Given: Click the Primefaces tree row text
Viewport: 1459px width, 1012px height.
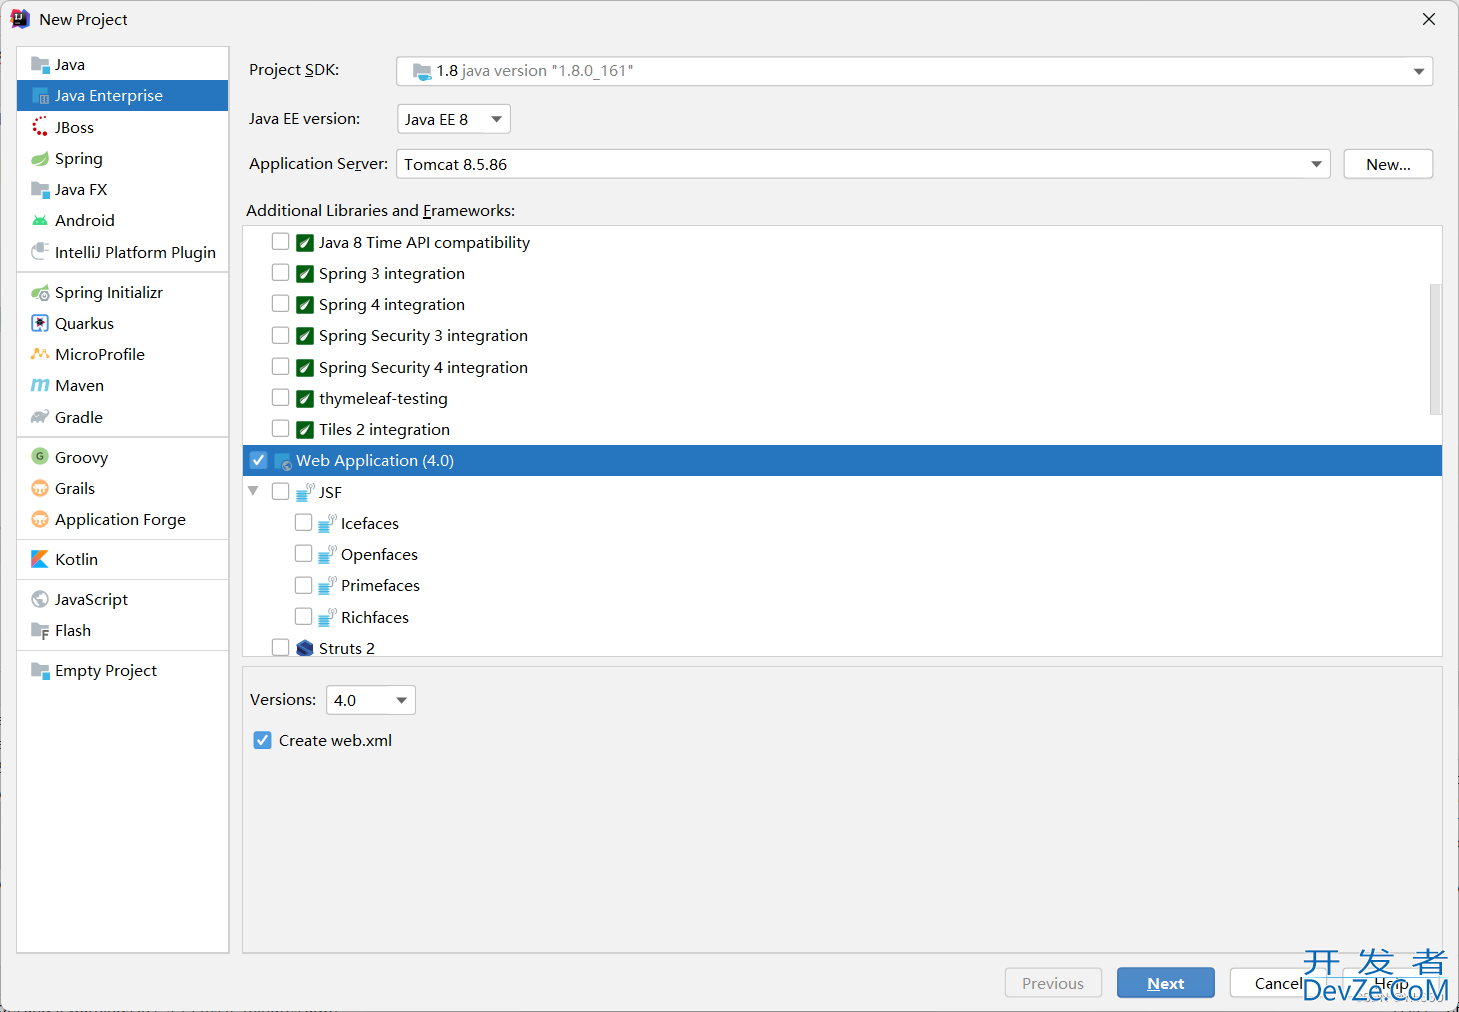Looking at the screenshot, I should pyautogui.click(x=380, y=586).
